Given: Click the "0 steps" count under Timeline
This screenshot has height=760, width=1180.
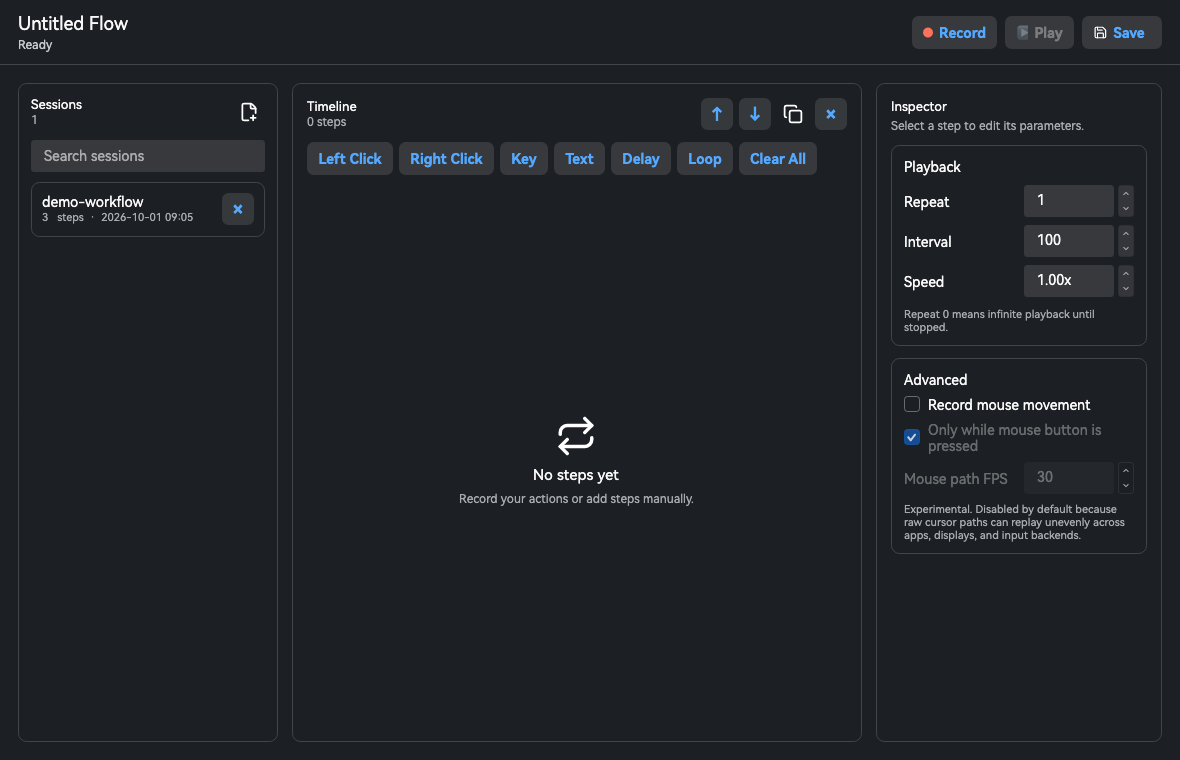Looking at the screenshot, I should click(x=327, y=122).
